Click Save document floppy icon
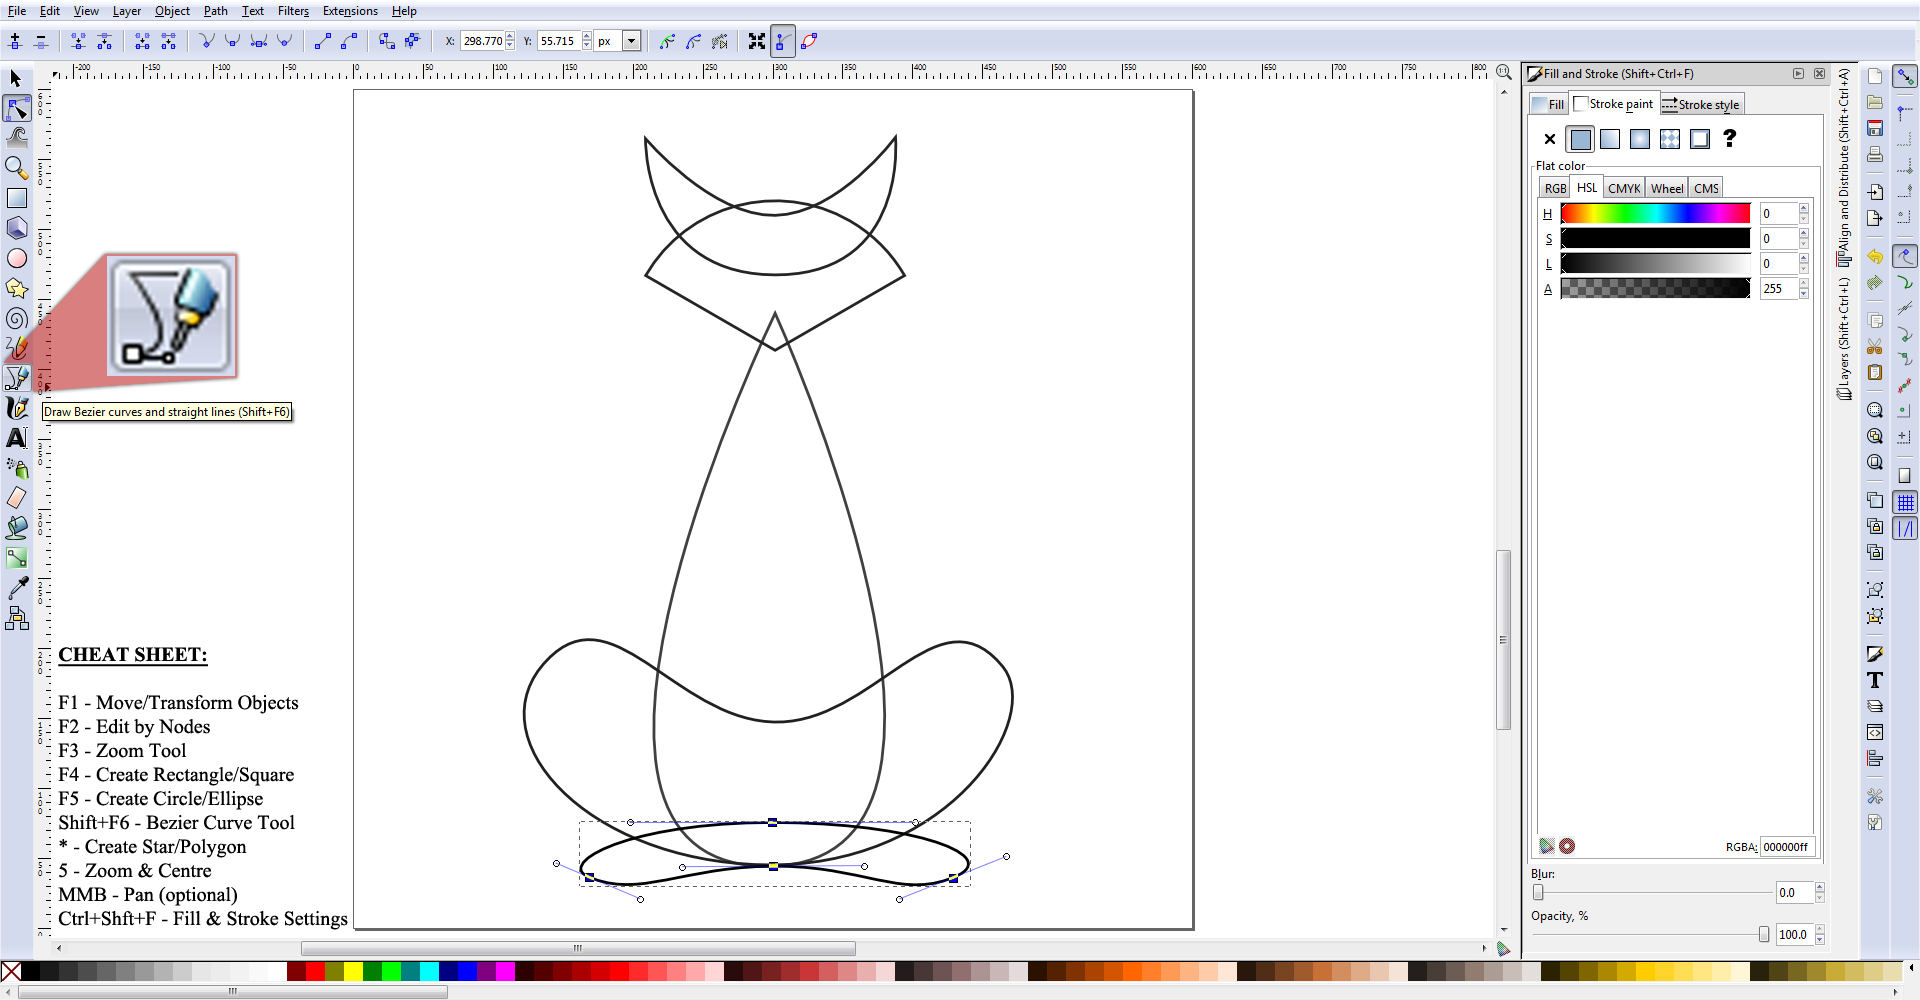Image resolution: width=1920 pixels, height=1000 pixels. [1875, 128]
